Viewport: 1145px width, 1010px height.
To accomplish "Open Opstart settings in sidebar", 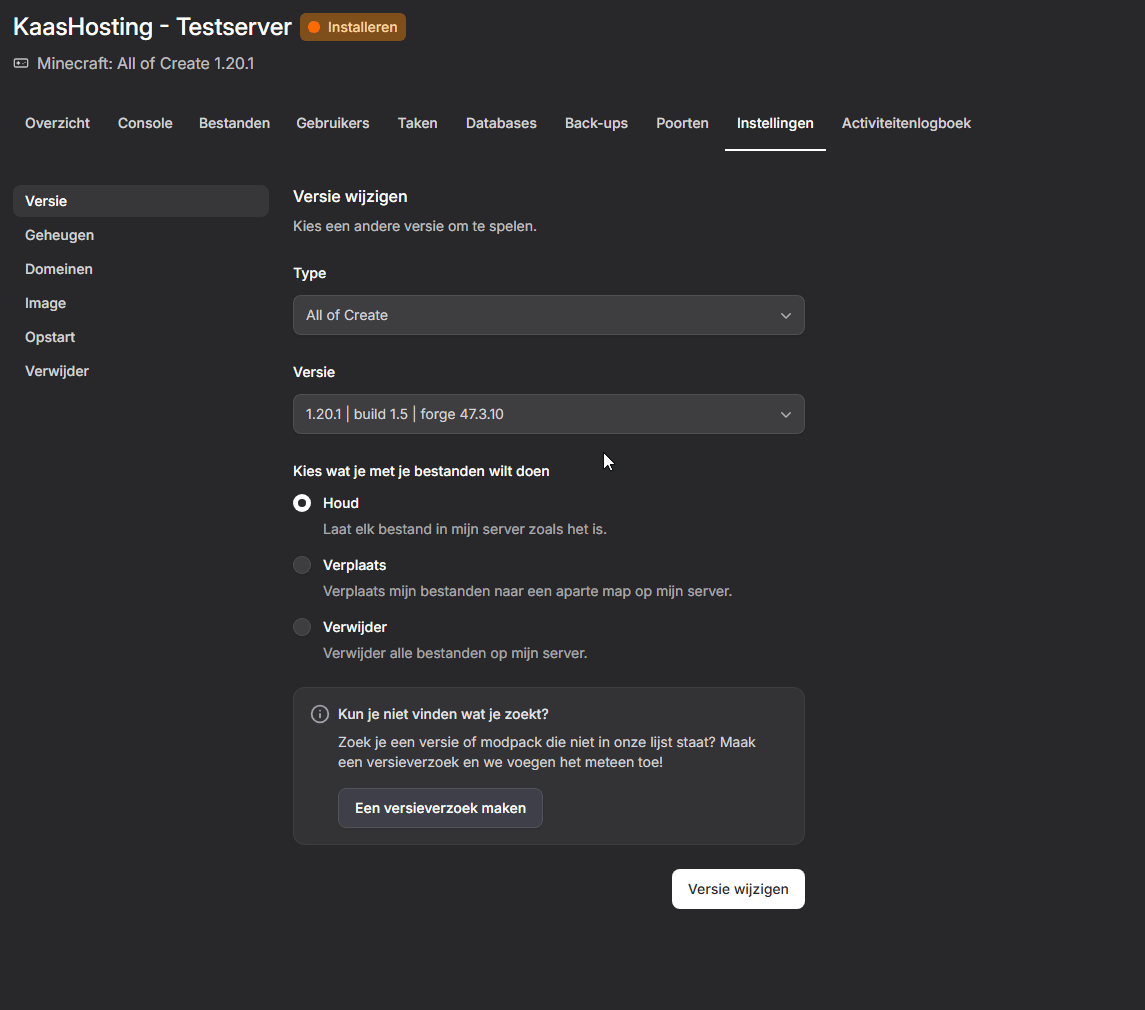I will 50,337.
